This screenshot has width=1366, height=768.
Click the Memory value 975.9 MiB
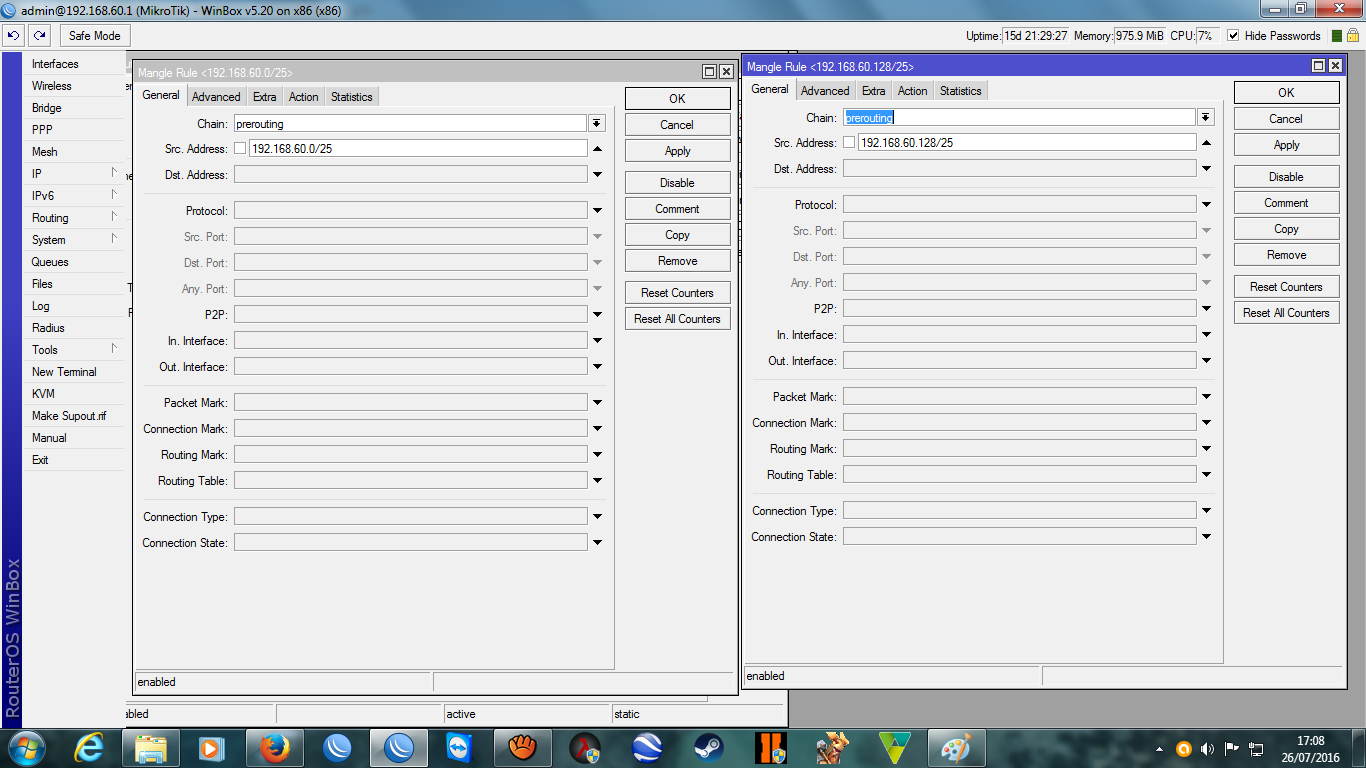pos(1139,35)
